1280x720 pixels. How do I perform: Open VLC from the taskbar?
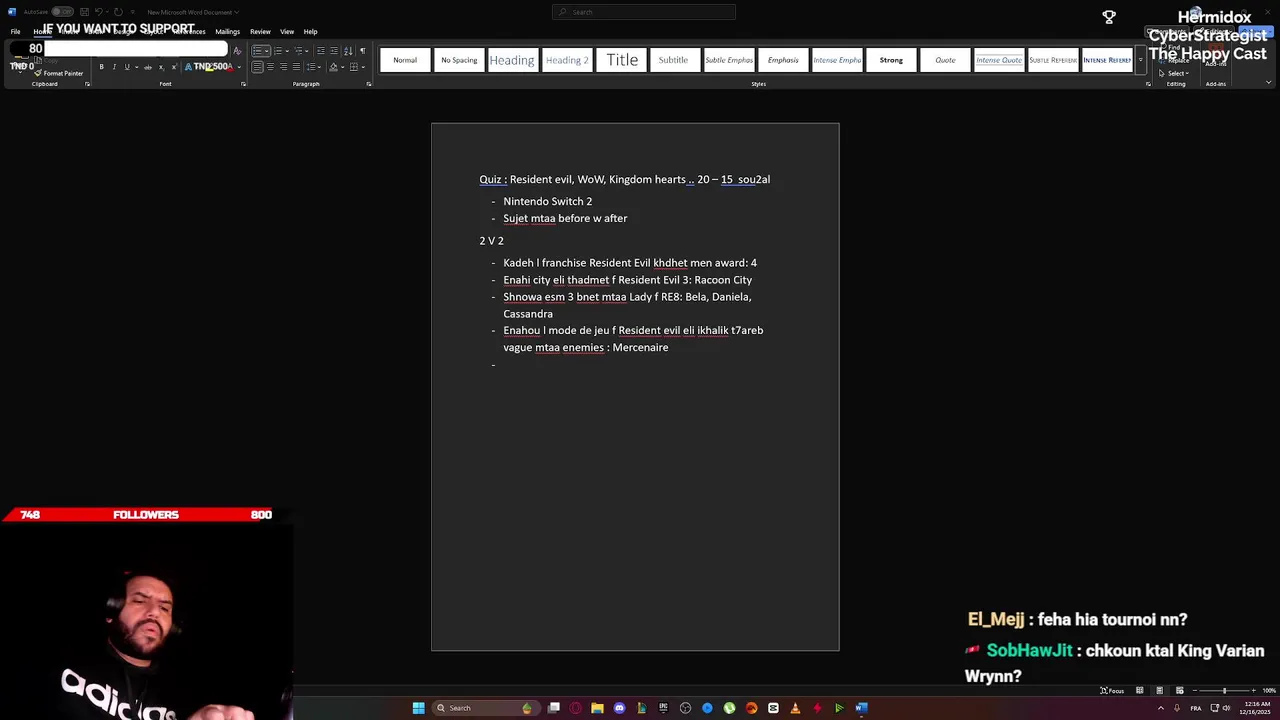click(795, 708)
